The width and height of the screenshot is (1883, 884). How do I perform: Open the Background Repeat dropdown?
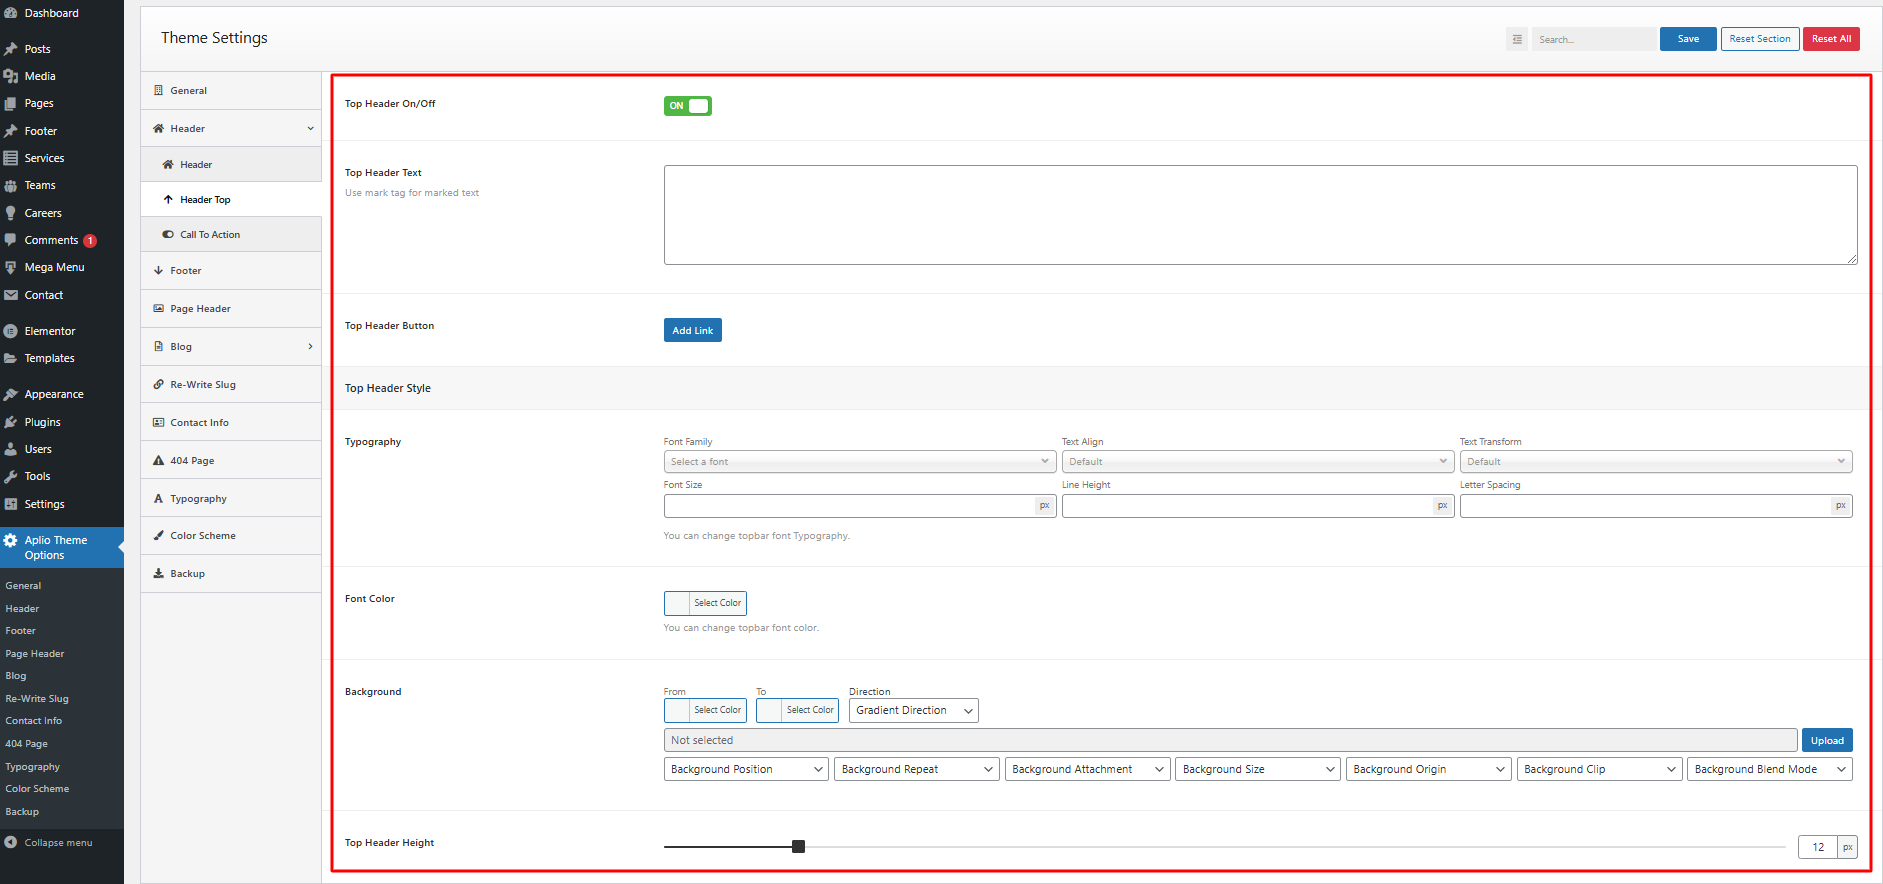[x=917, y=769]
